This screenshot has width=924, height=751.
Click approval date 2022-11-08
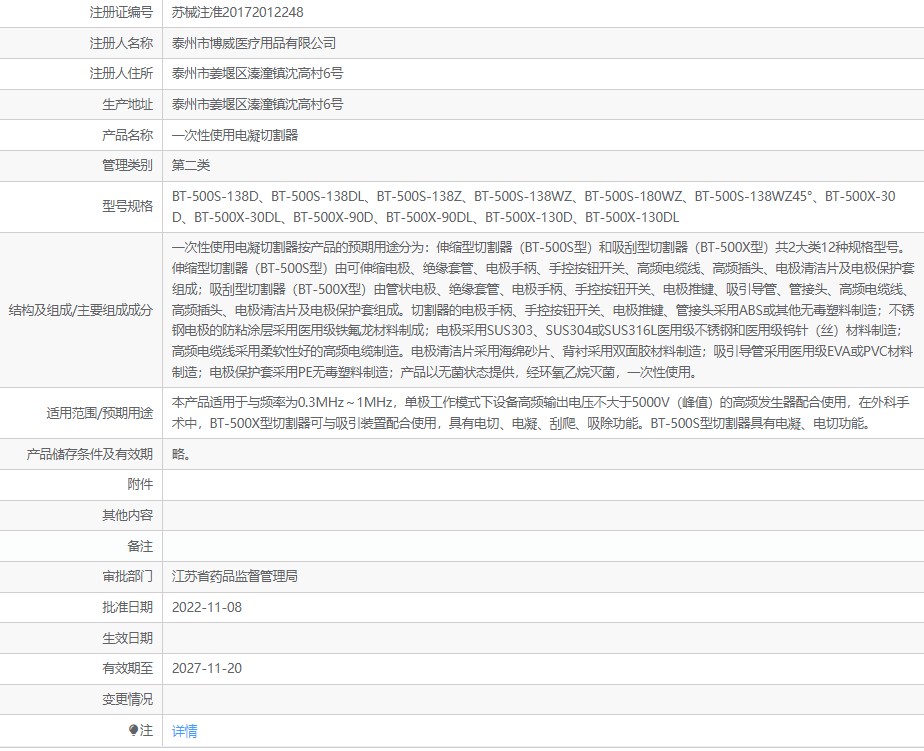coord(207,607)
